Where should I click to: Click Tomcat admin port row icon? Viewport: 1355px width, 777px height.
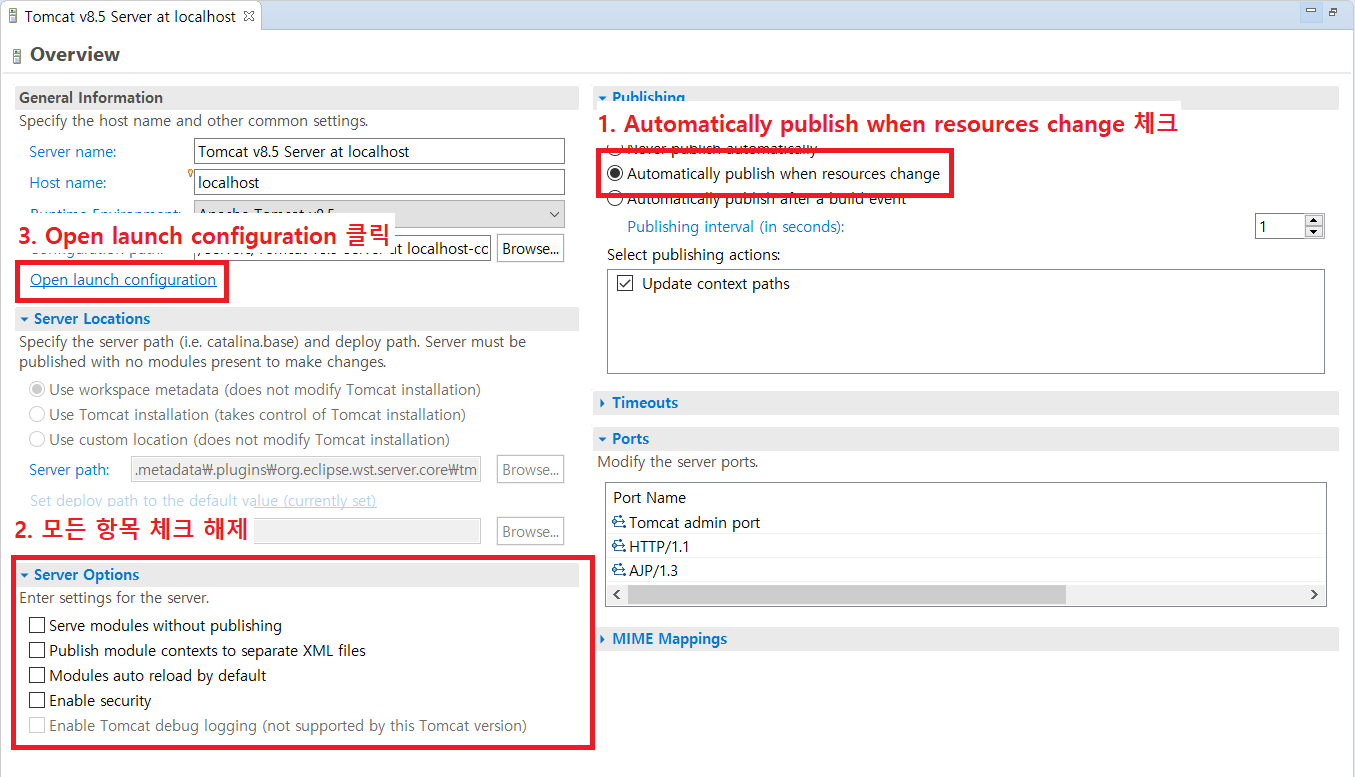coord(619,522)
